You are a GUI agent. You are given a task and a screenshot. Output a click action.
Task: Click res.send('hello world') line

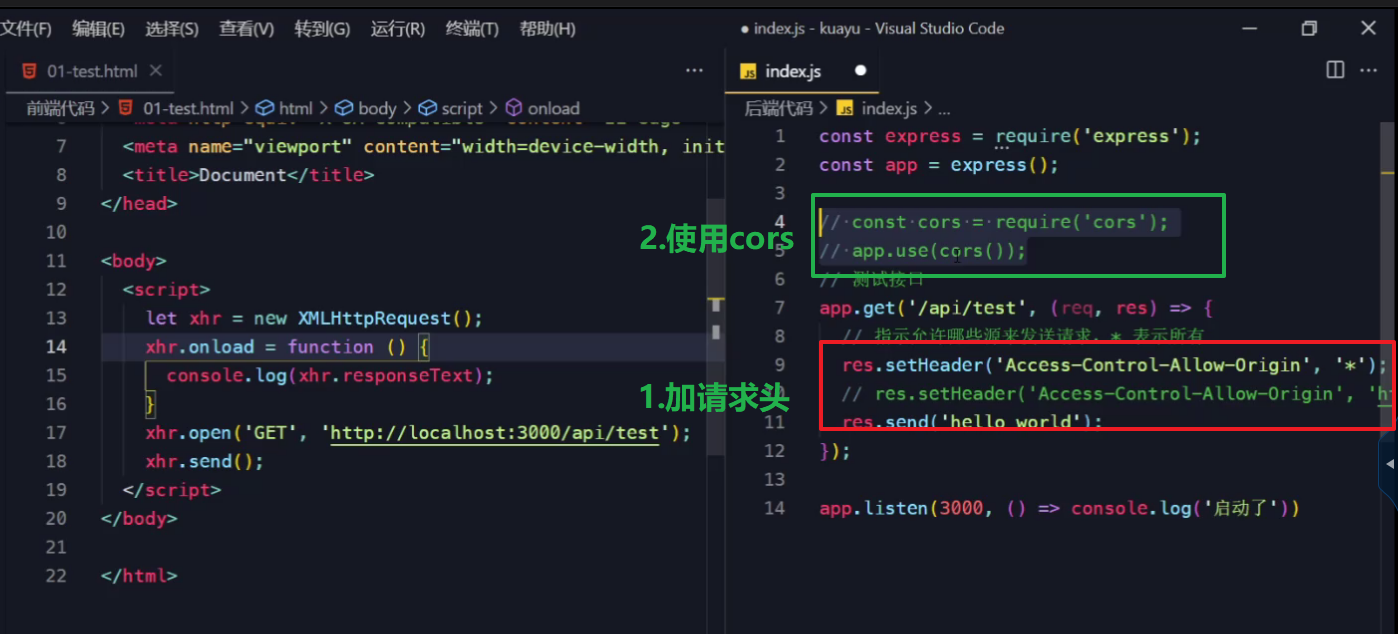[x=972, y=421]
